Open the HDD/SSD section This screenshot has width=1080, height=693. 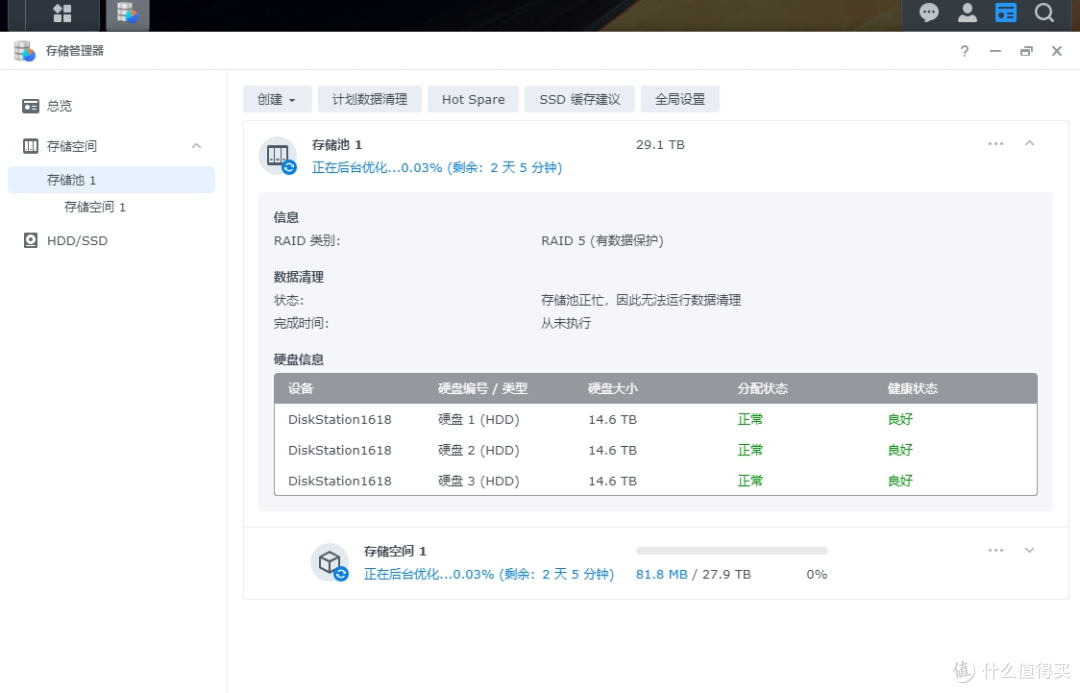click(77, 240)
